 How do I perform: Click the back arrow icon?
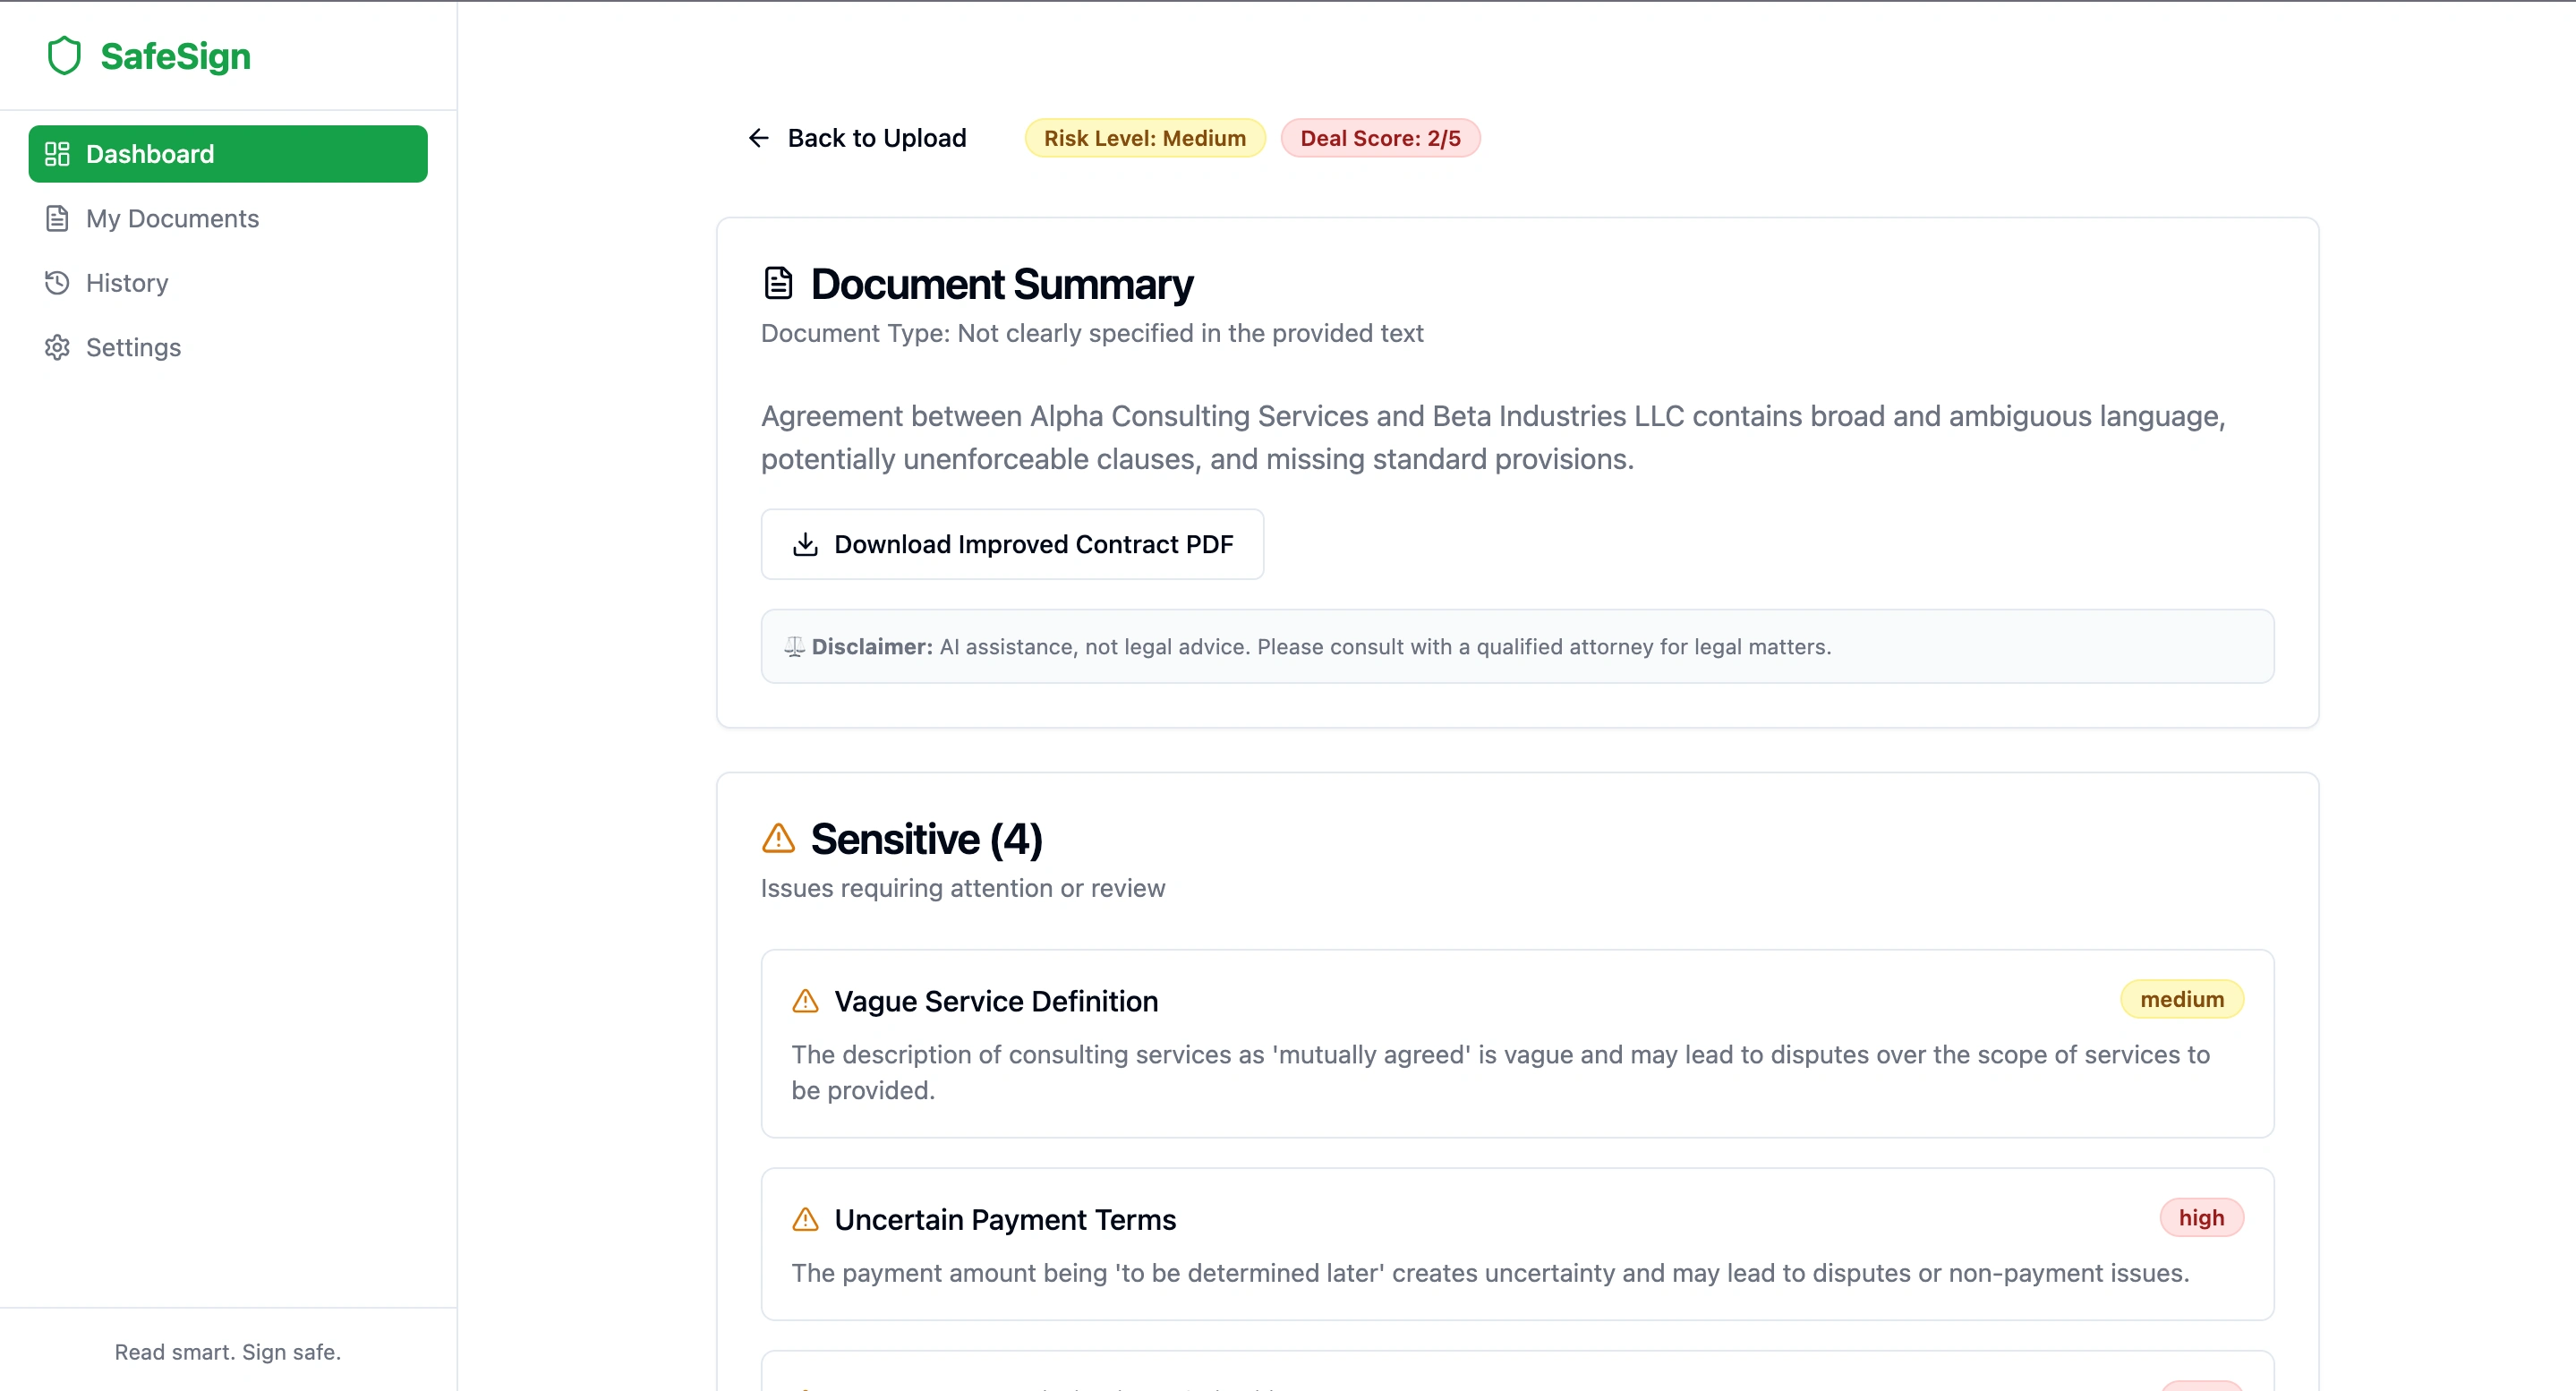759,138
